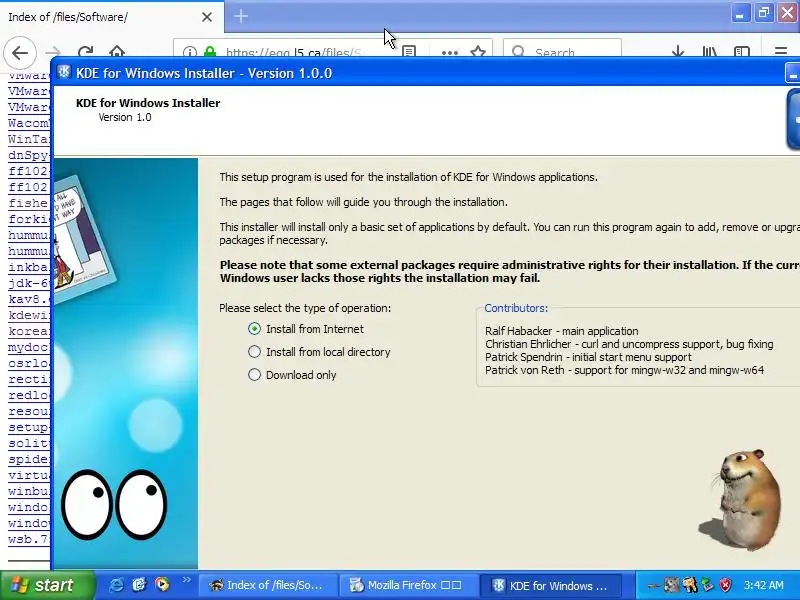
Task: Go back using Firefox back arrow
Action: [x=20, y=52]
